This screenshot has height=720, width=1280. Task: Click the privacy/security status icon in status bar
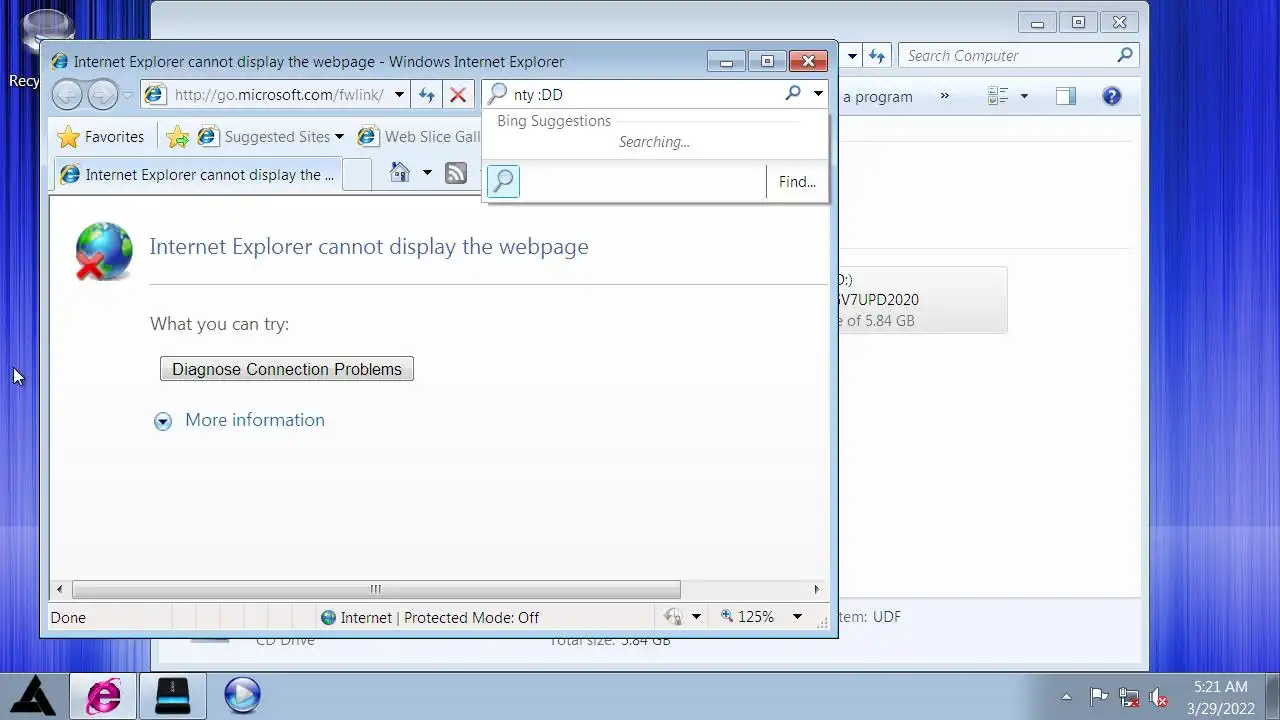(x=674, y=617)
